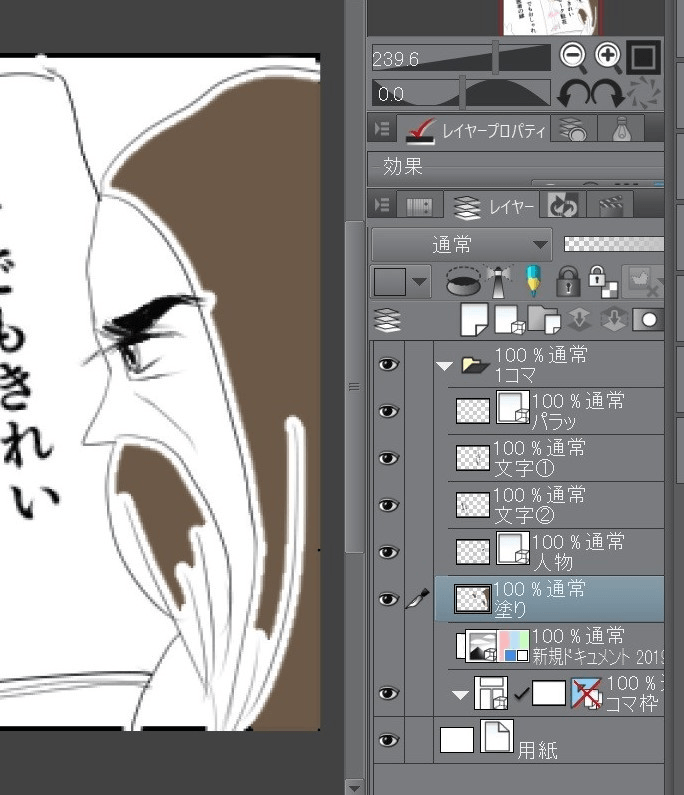Click transfer to lower layer icon
Viewport: 684px width, 795px height.
[x=580, y=319]
